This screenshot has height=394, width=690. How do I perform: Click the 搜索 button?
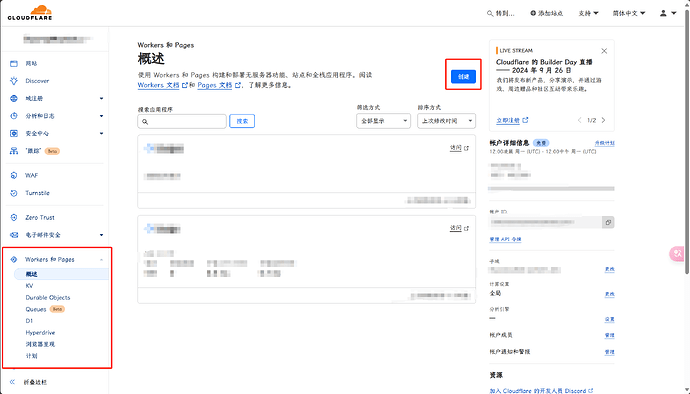242,121
